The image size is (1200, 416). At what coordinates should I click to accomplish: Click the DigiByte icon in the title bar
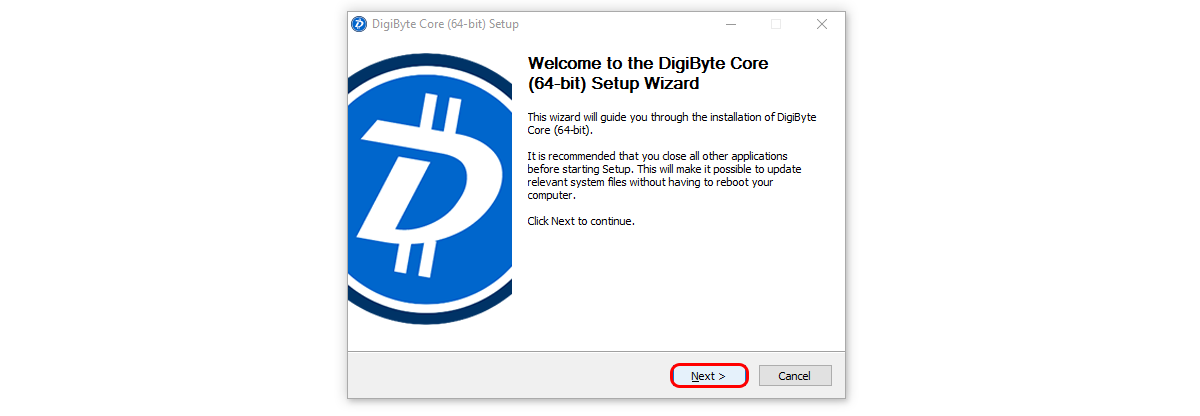[359, 24]
